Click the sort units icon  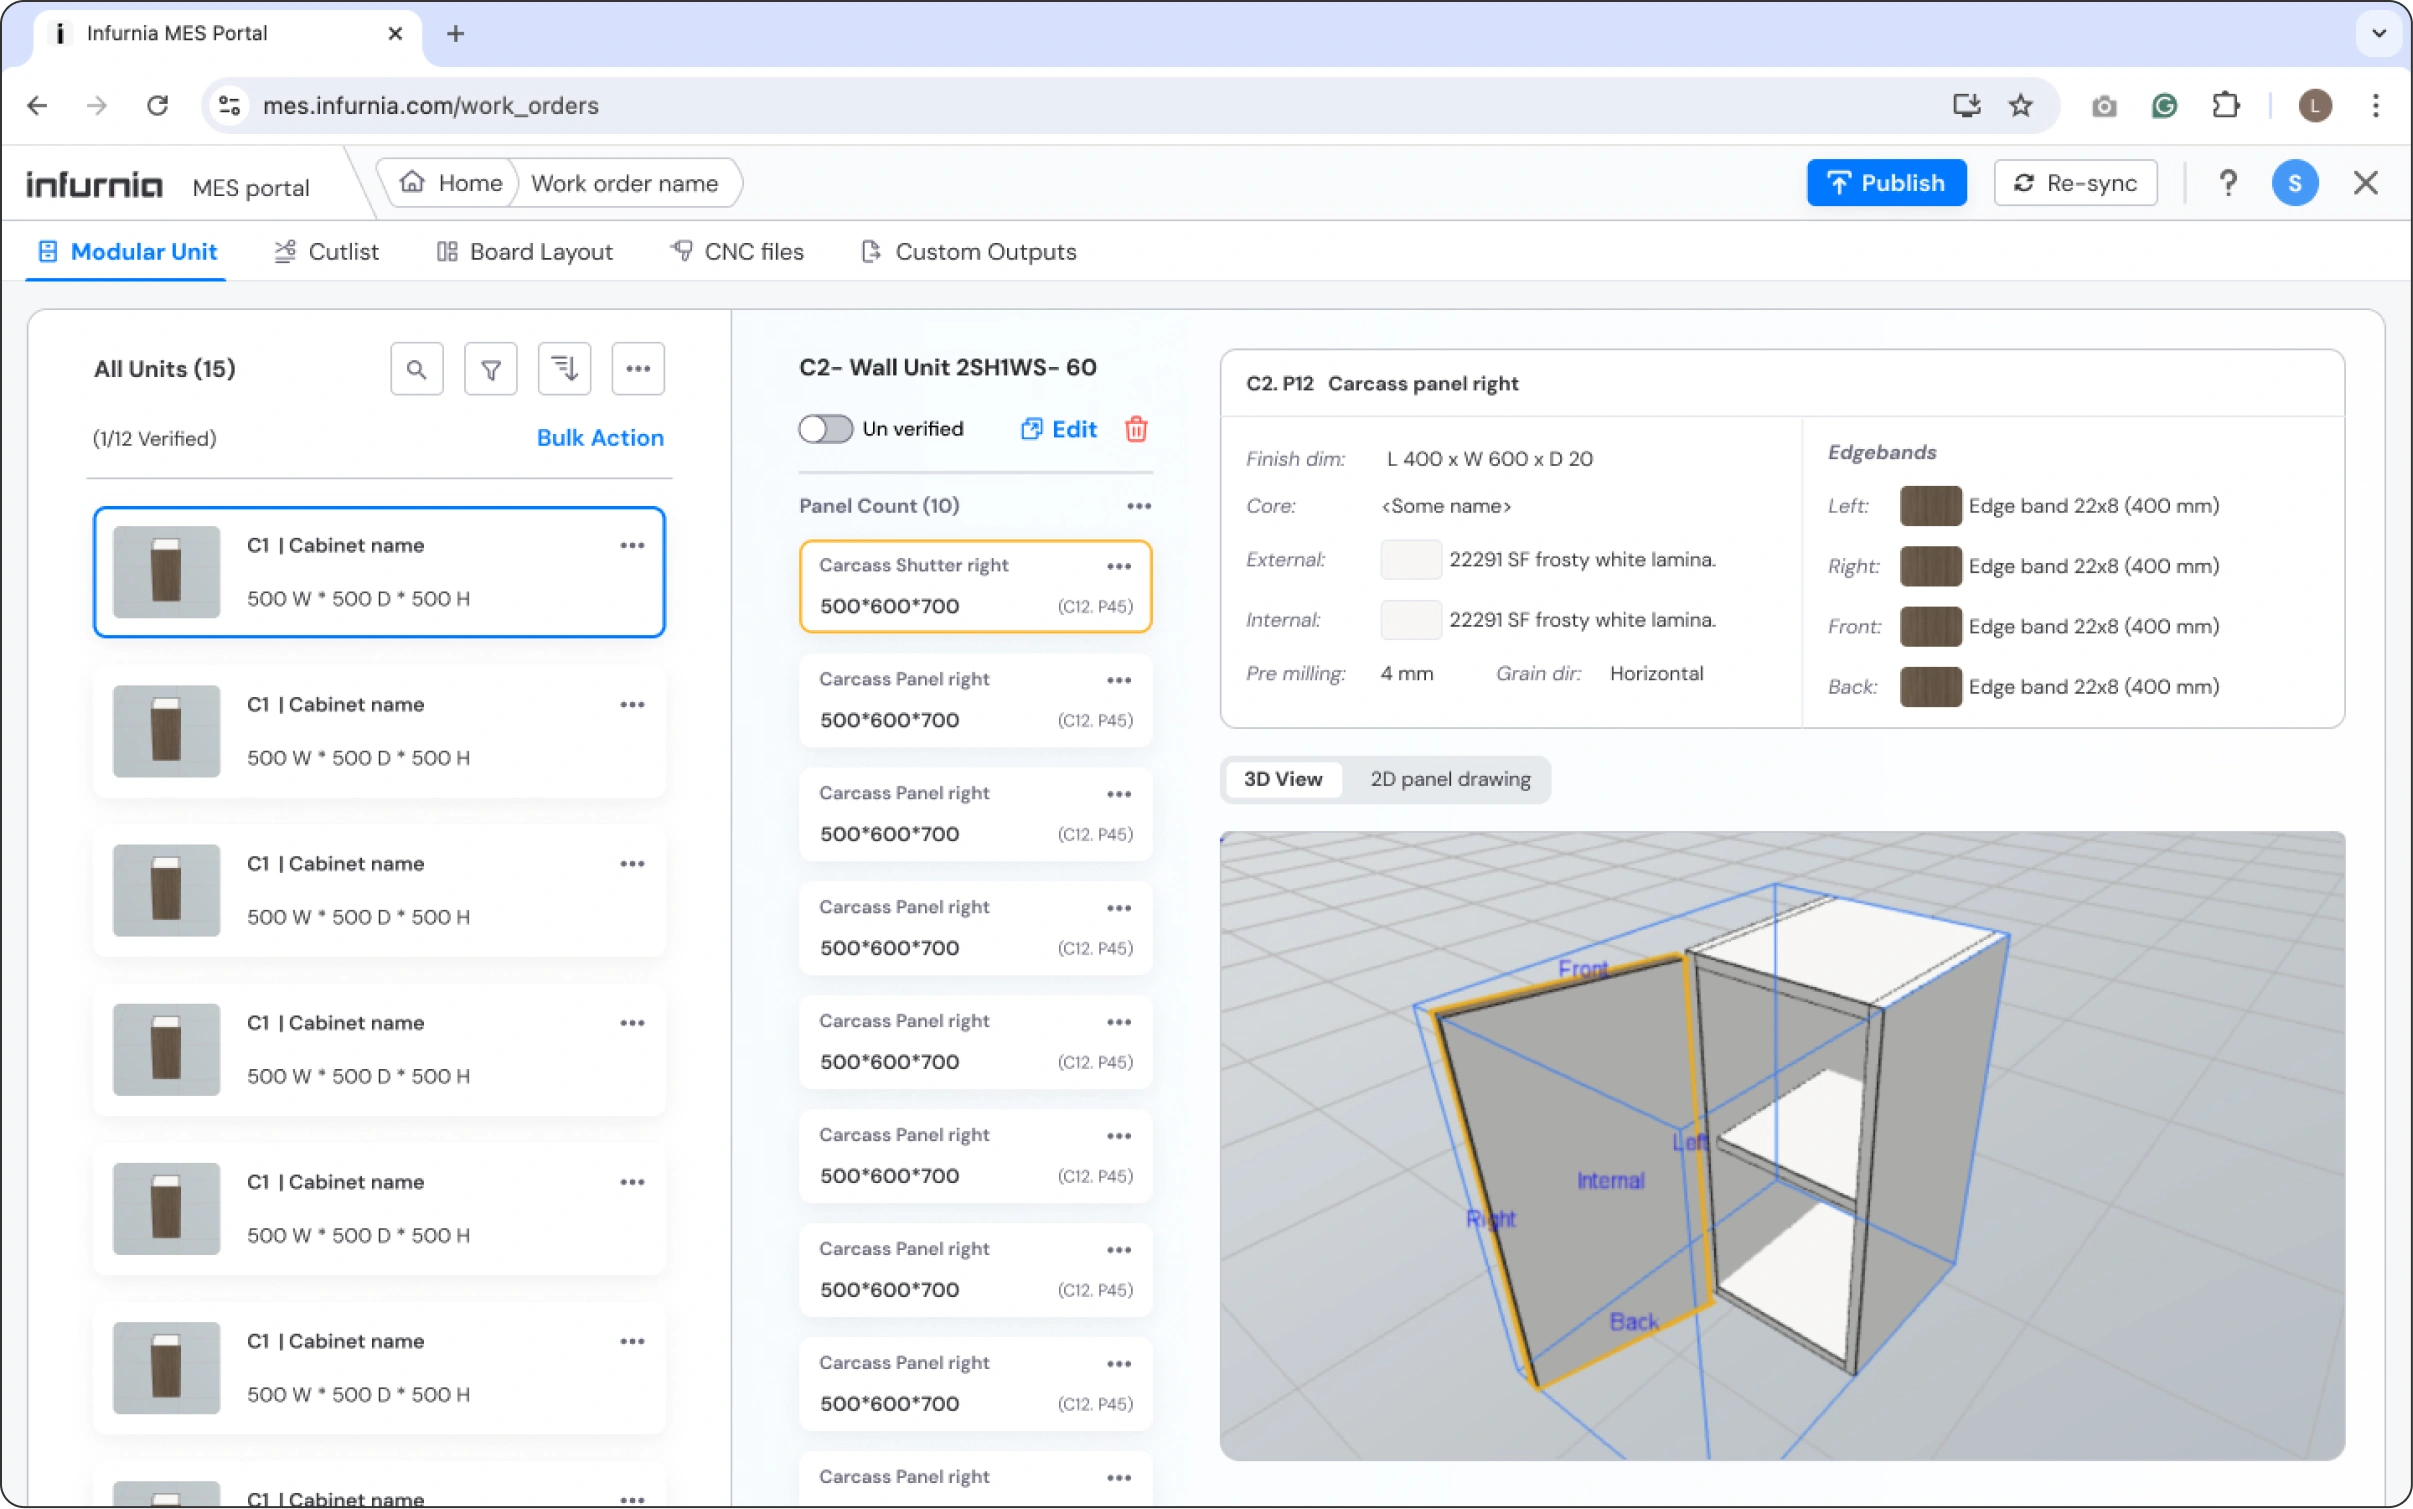(565, 369)
